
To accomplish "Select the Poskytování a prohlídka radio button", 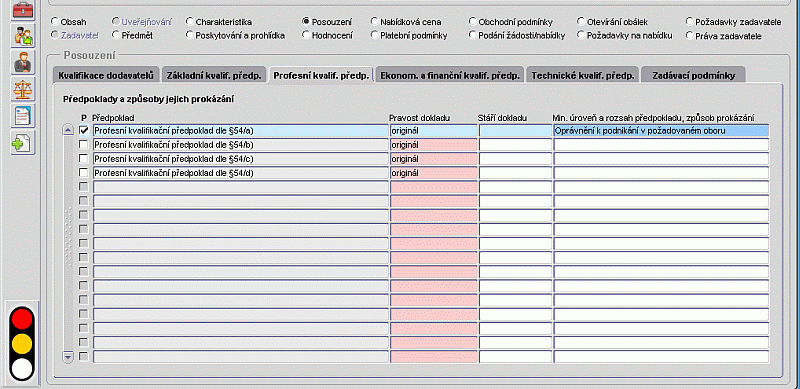I will tap(190, 35).
